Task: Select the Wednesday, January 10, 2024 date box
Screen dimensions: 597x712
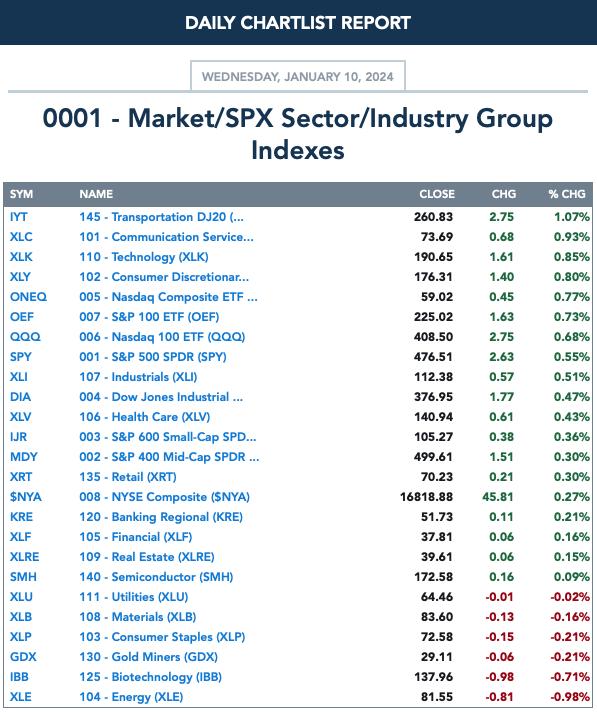Action: (x=298, y=76)
